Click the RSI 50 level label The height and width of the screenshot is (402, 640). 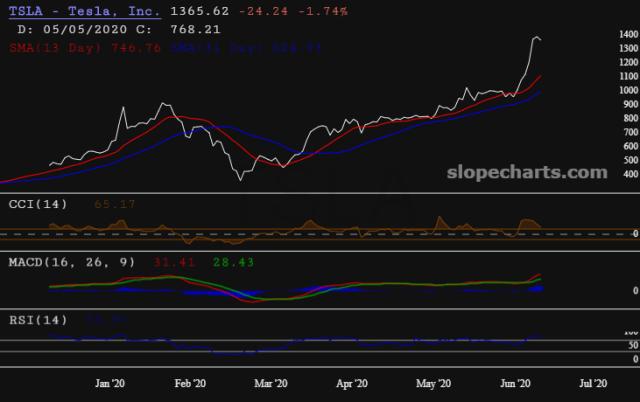pos(633,345)
